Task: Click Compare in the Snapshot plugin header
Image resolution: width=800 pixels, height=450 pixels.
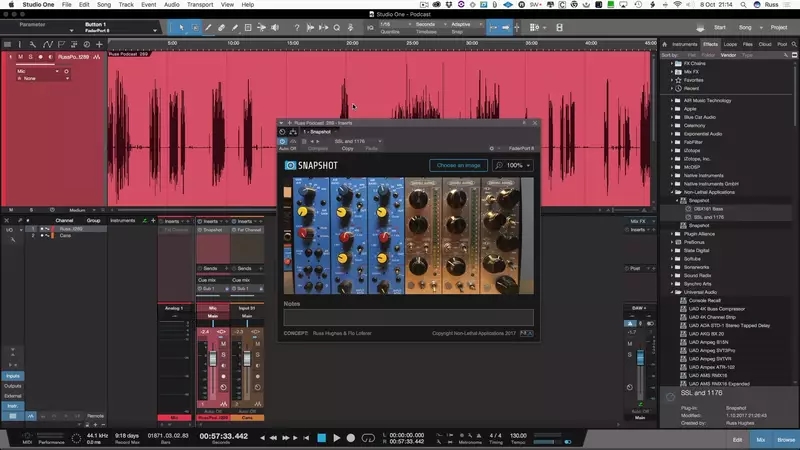Action: (317, 148)
